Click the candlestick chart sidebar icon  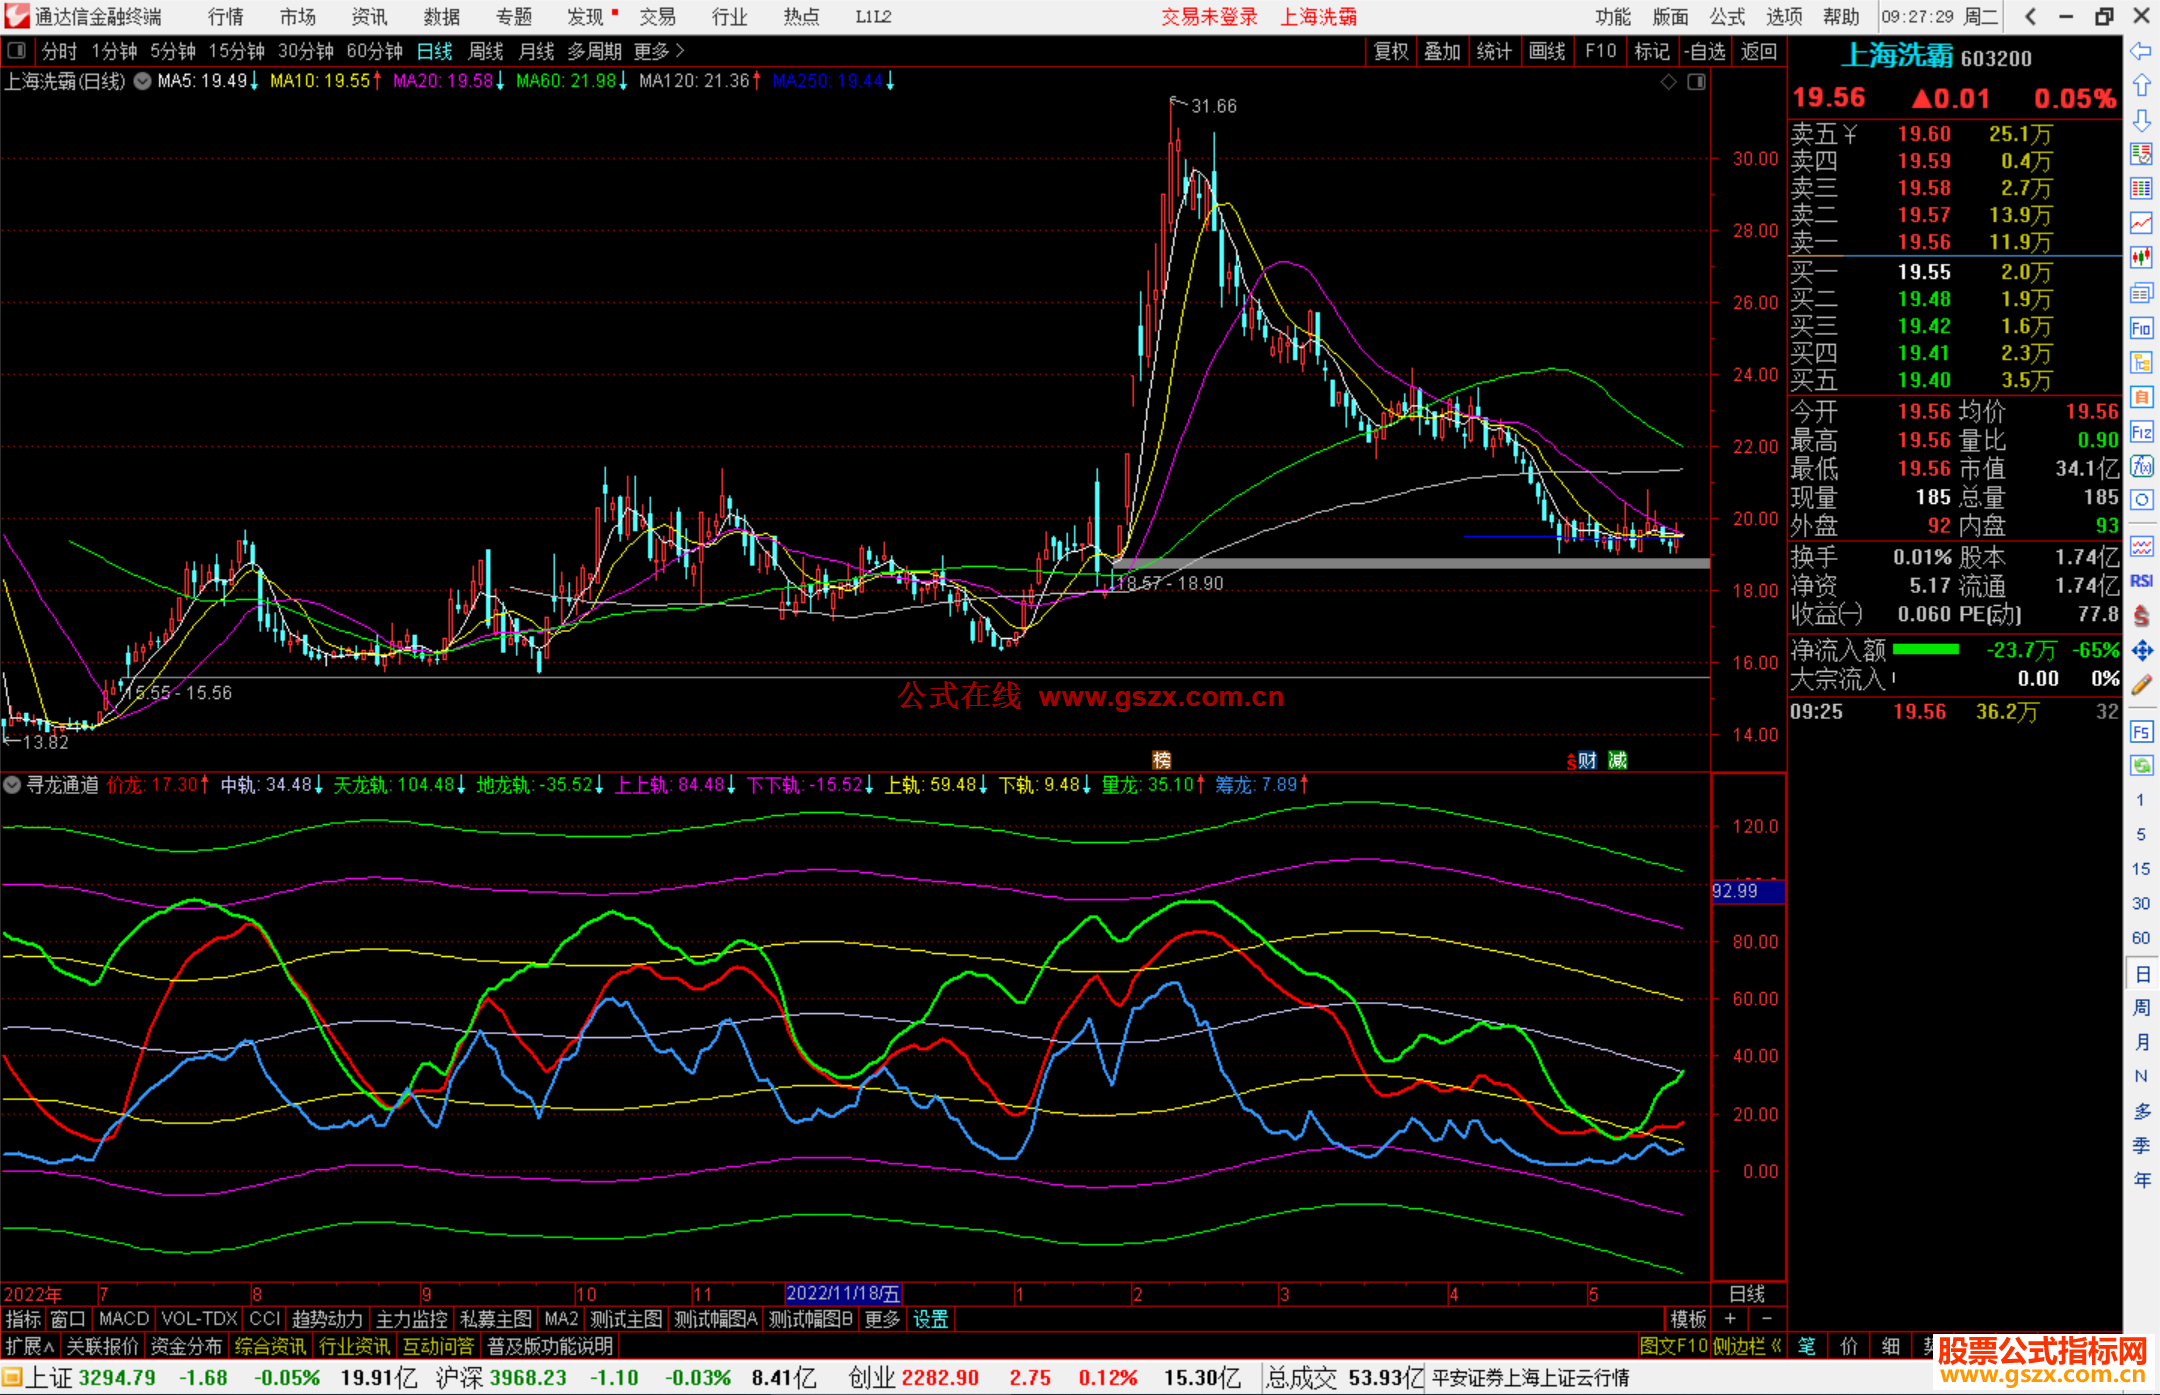point(2141,257)
